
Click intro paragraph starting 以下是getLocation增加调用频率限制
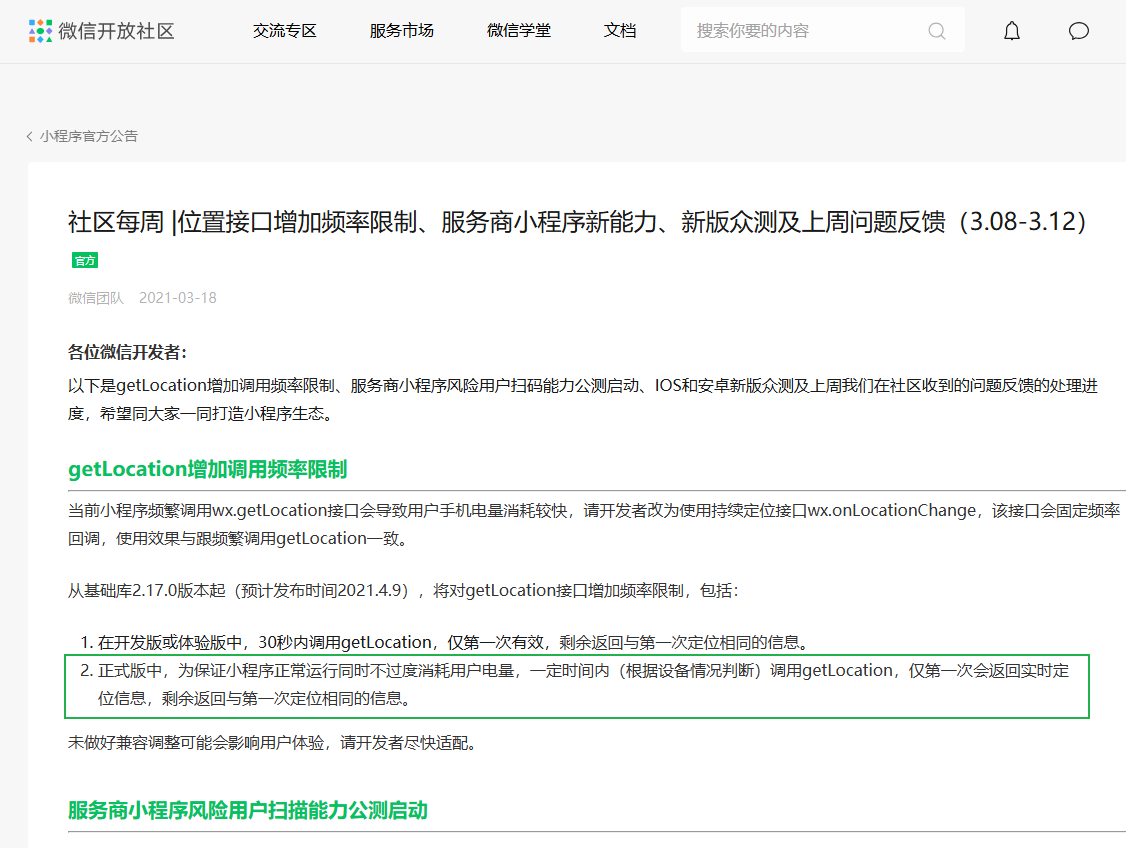(583, 400)
